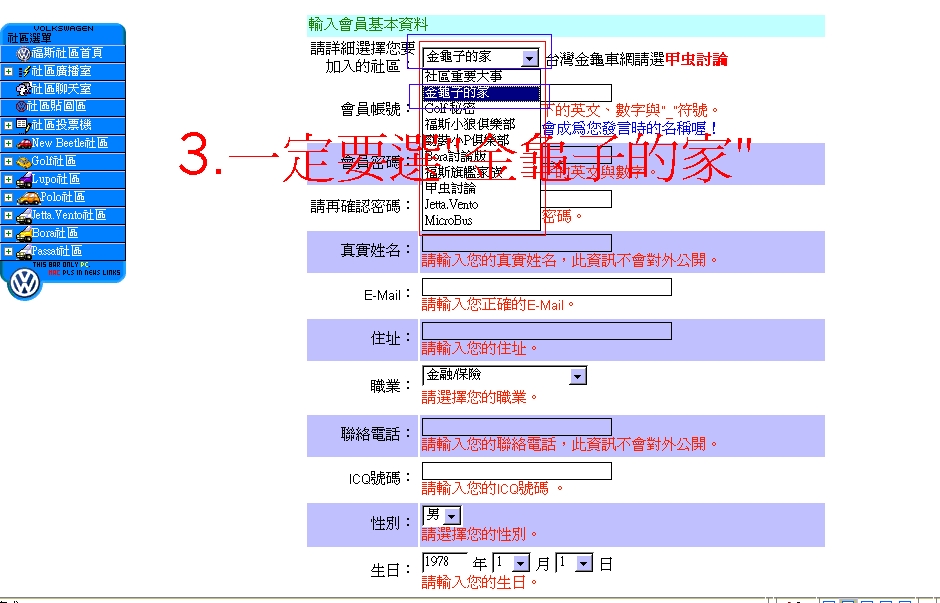
Task: Click the orange Polo car icon
Action: tap(23, 197)
